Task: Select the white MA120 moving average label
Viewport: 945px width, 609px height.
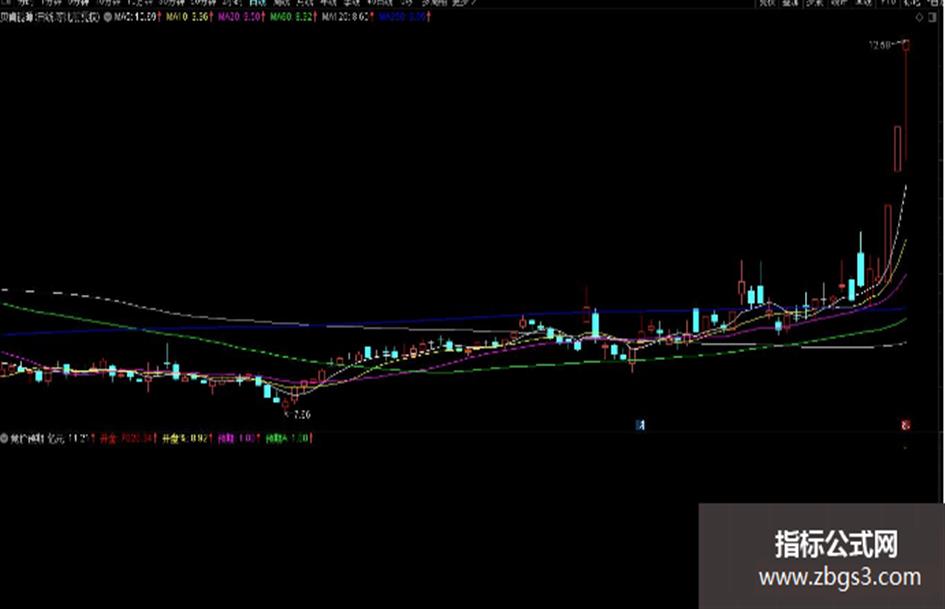Action: [347, 17]
